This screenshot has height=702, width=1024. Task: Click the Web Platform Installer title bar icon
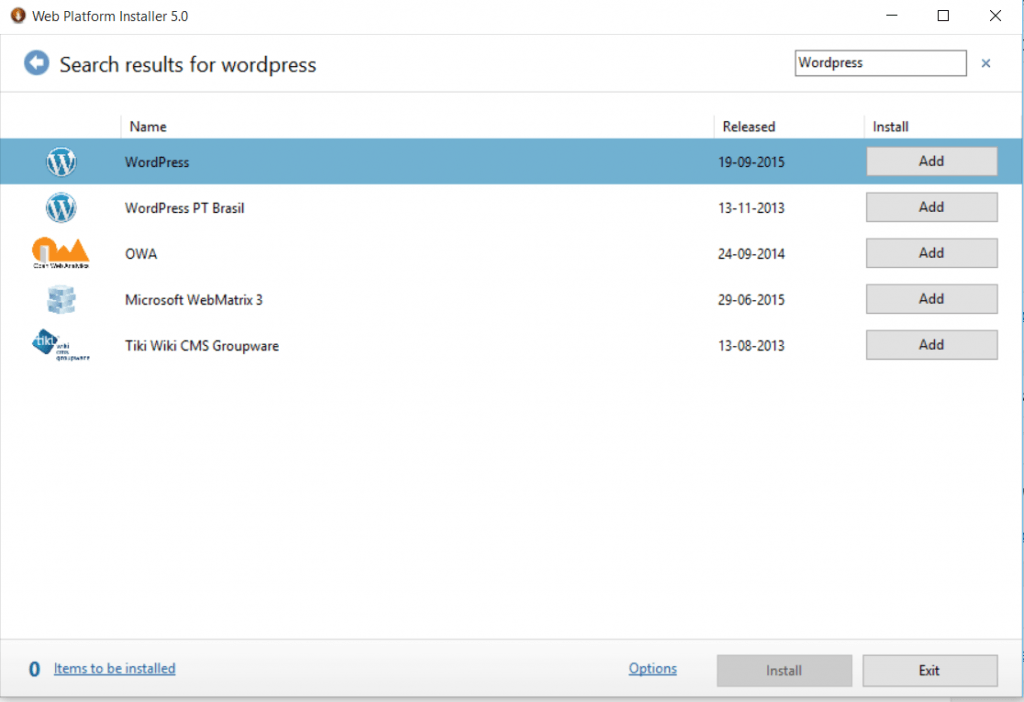click(x=18, y=15)
